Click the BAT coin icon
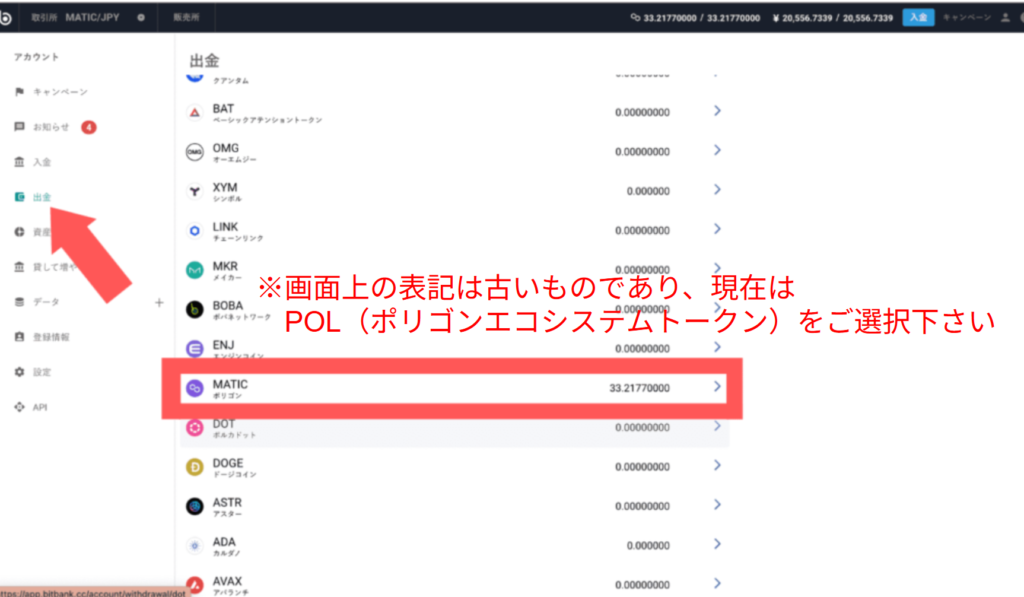The height and width of the screenshot is (597, 1024). tap(195, 113)
